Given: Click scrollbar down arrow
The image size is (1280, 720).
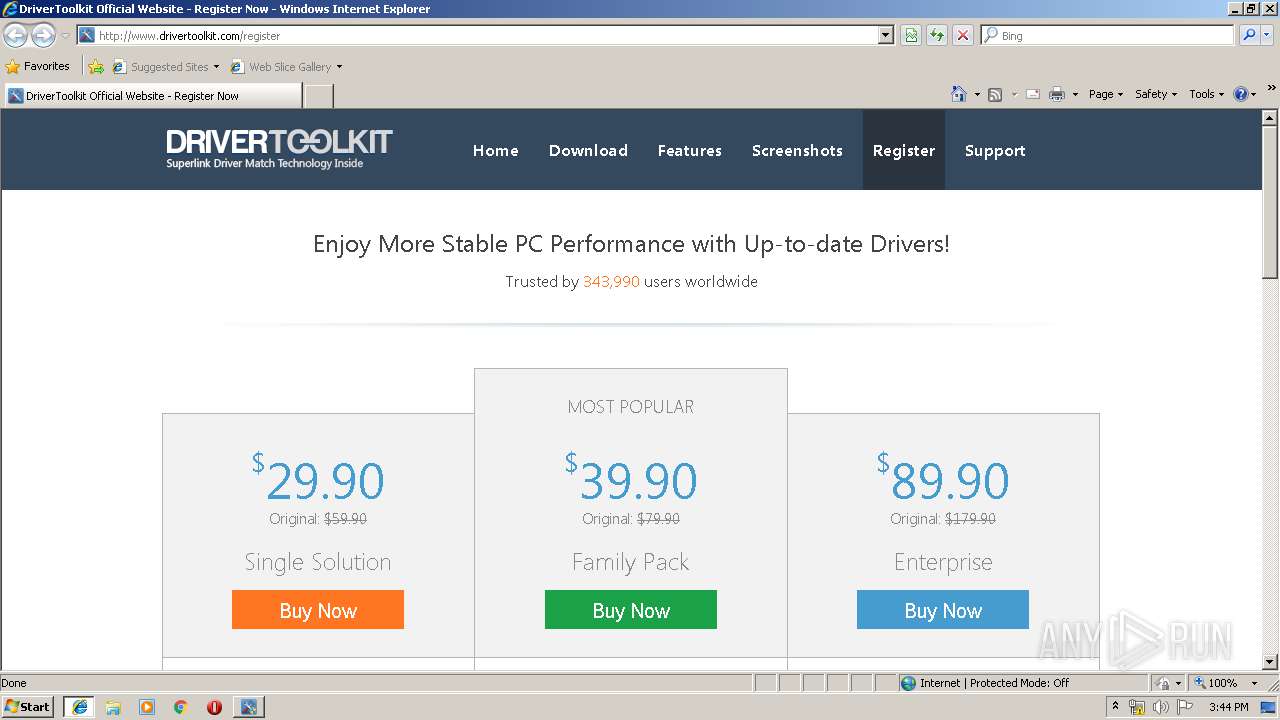Looking at the screenshot, I should tap(1270, 662).
